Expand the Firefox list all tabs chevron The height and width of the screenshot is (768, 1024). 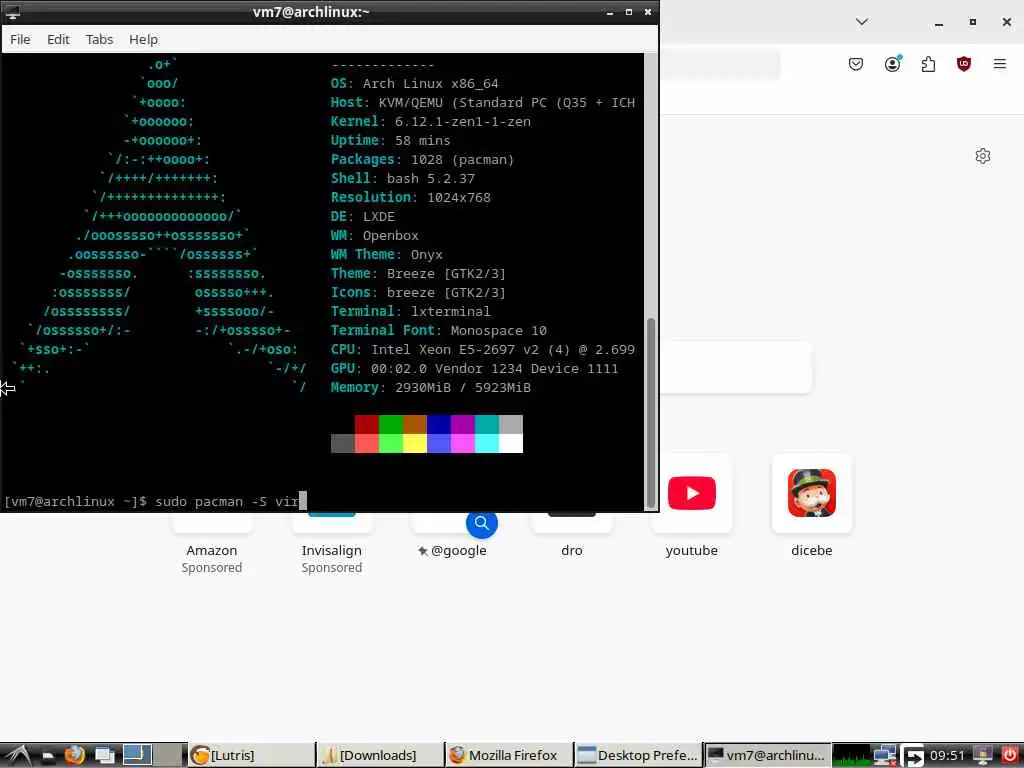click(x=862, y=22)
